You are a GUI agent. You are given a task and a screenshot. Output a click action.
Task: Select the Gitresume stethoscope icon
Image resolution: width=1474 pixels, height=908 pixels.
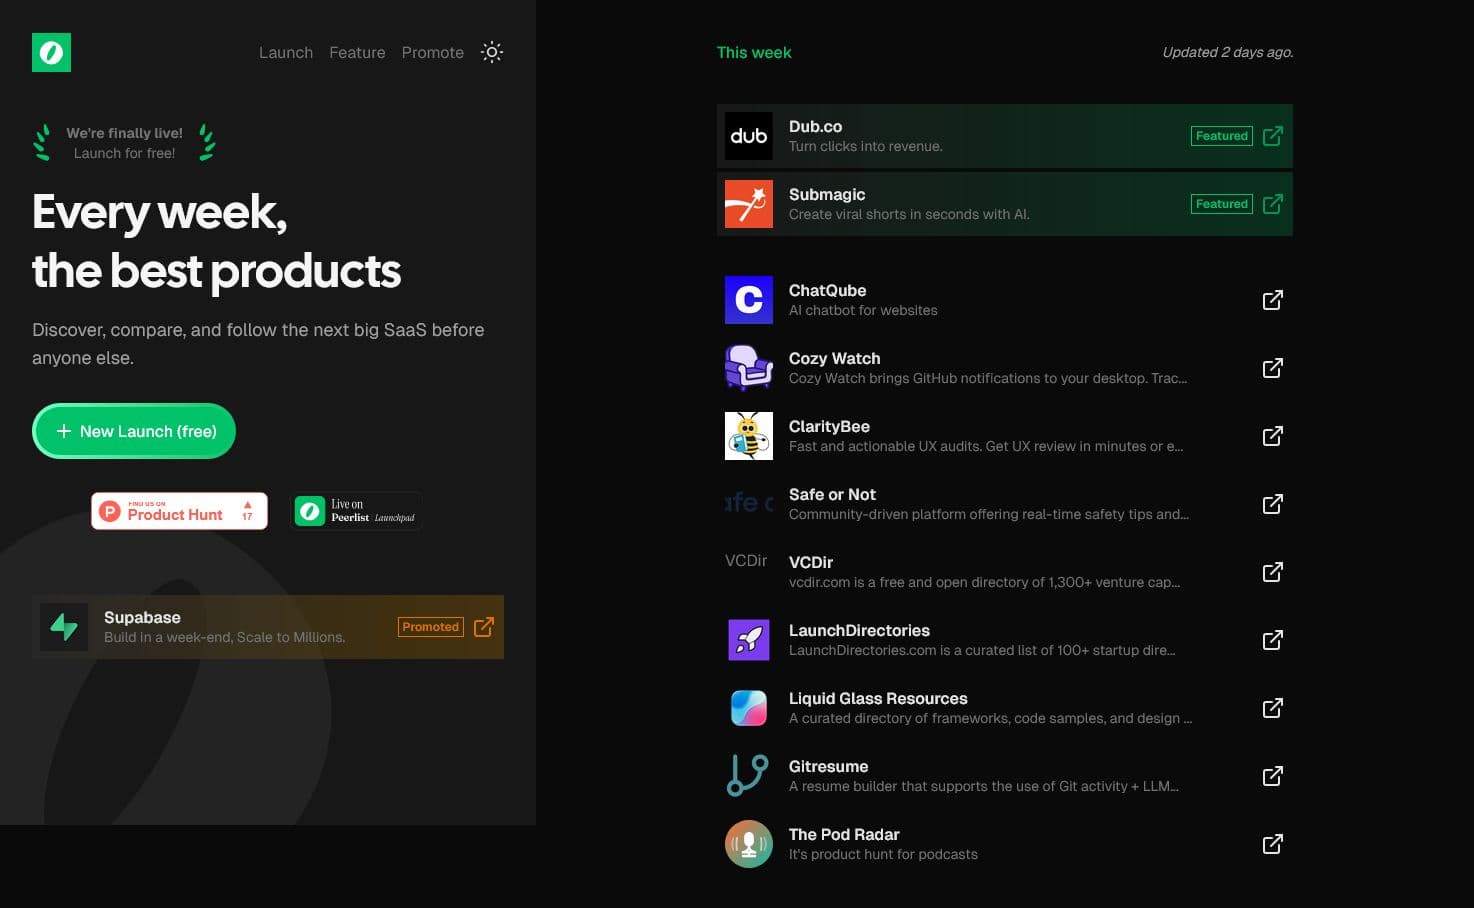[748, 775]
